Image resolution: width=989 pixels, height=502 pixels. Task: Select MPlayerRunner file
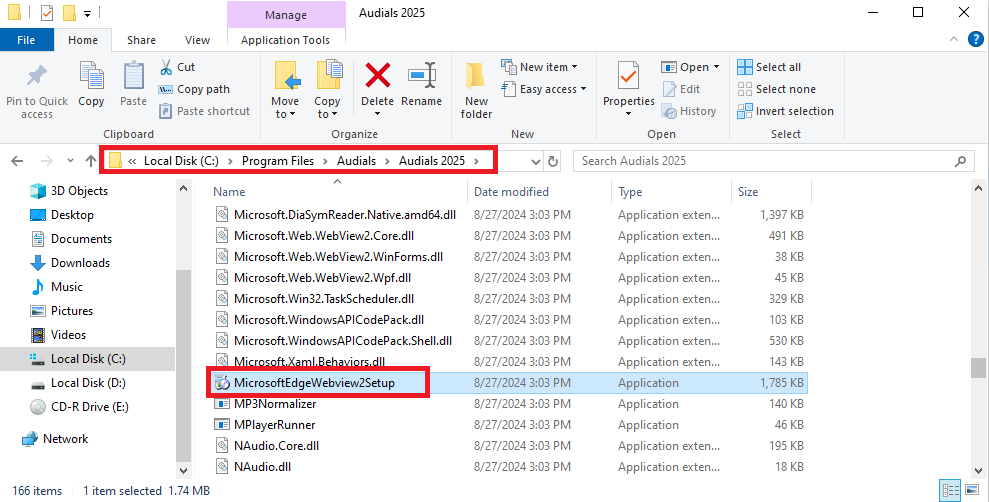(274, 424)
